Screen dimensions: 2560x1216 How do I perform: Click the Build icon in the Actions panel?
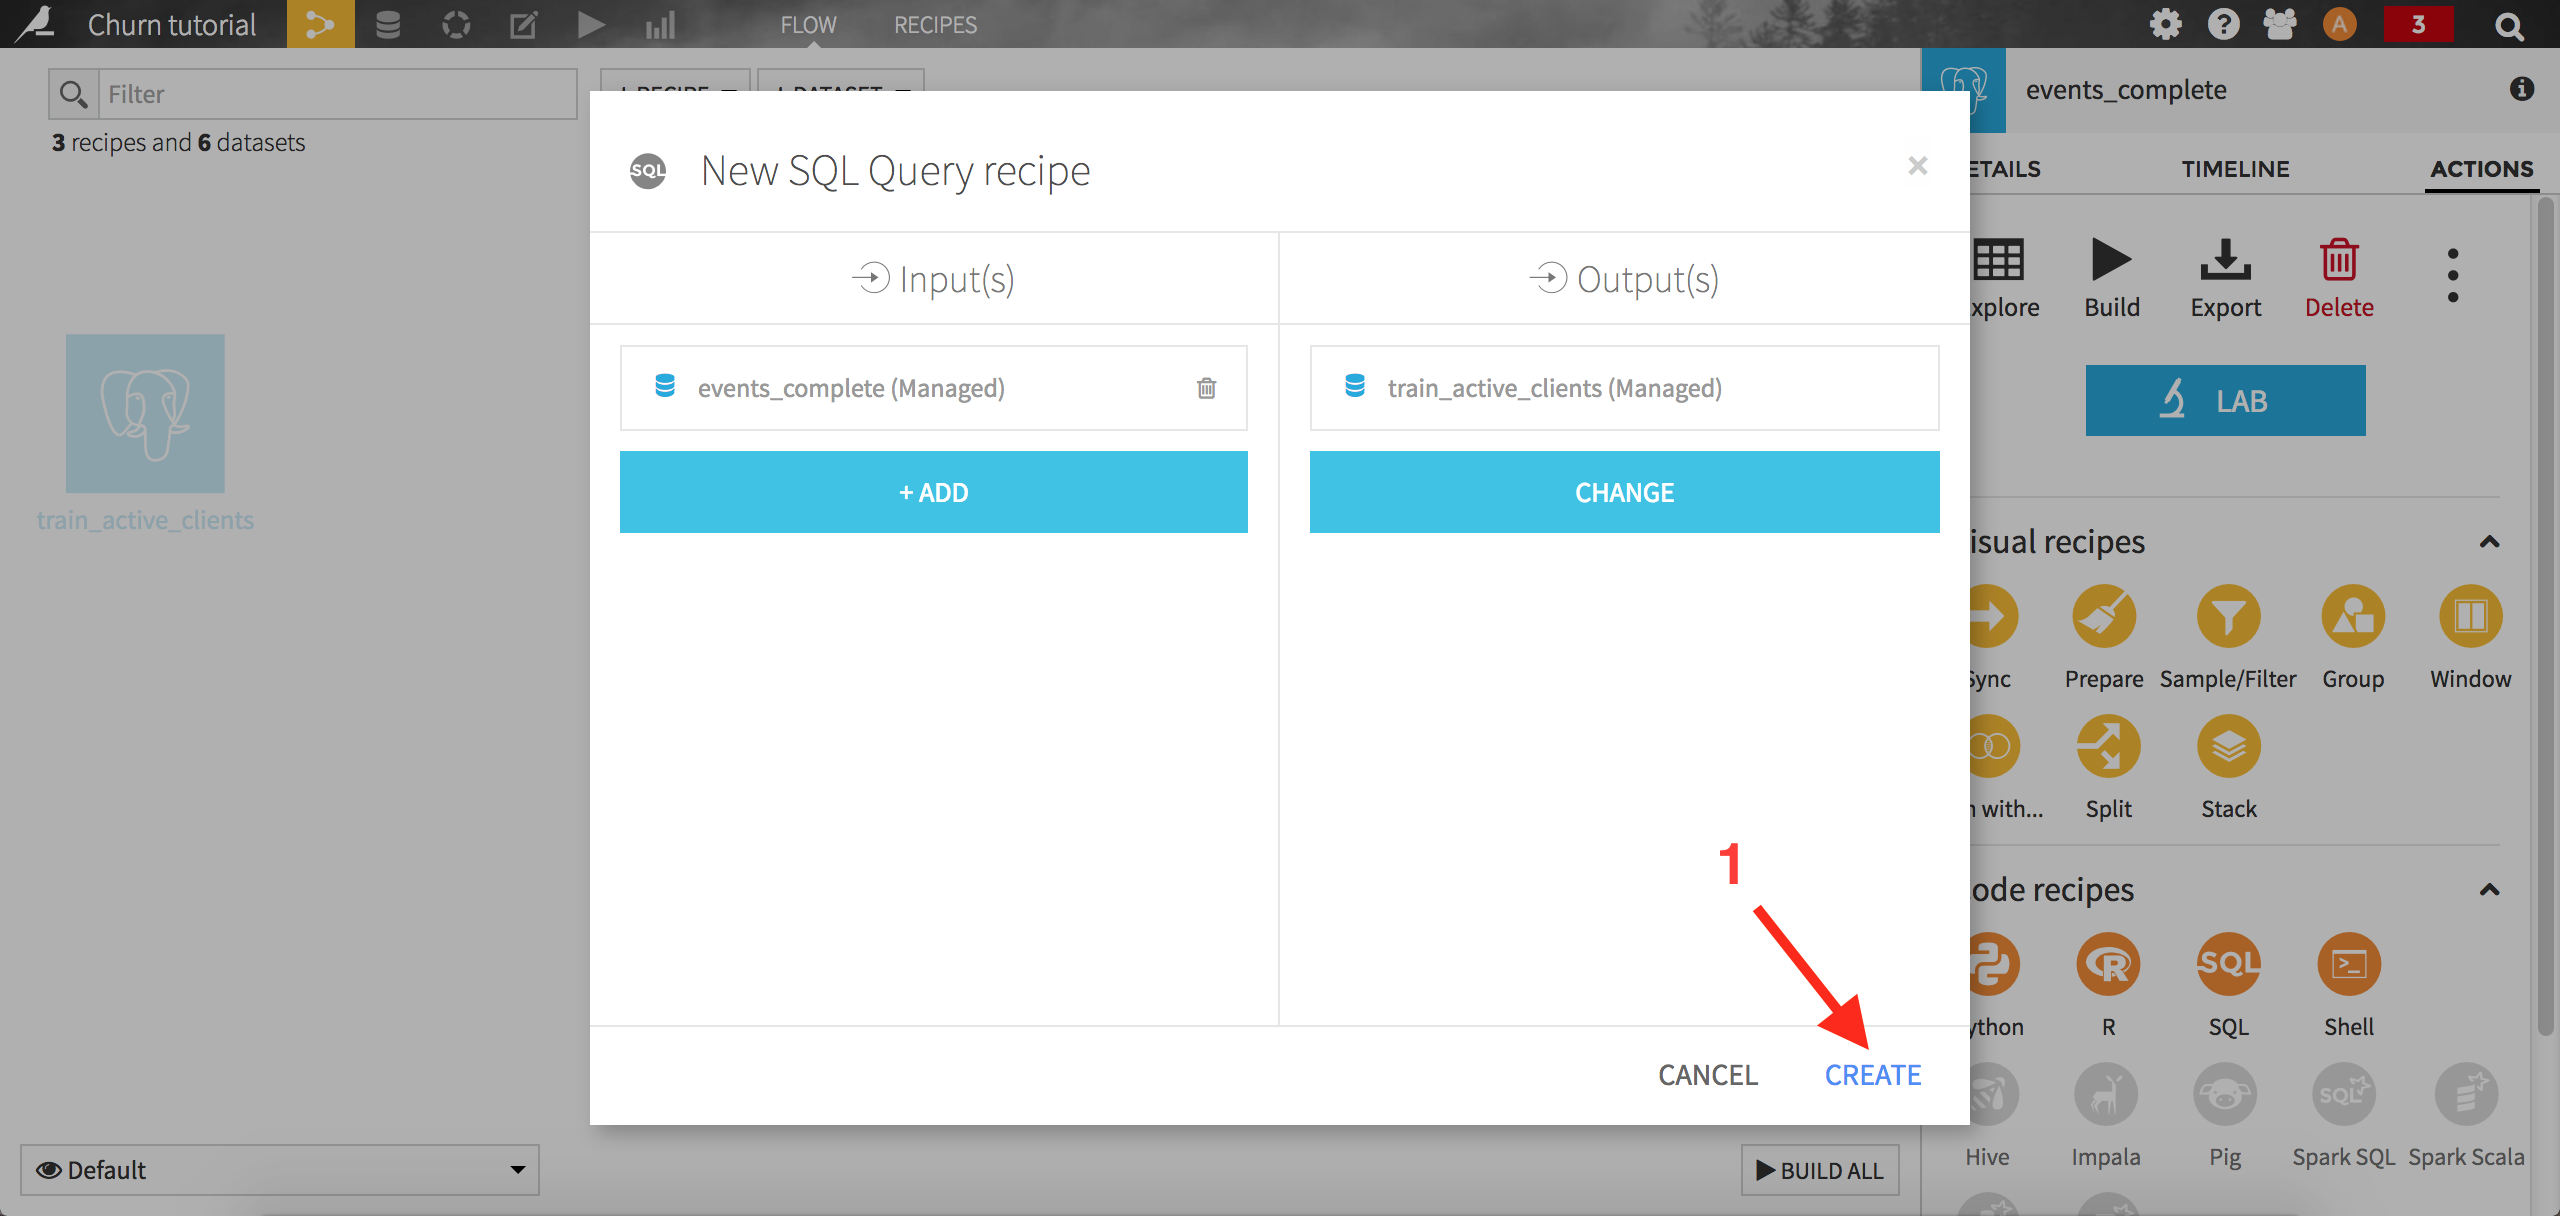pyautogui.click(x=2111, y=262)
